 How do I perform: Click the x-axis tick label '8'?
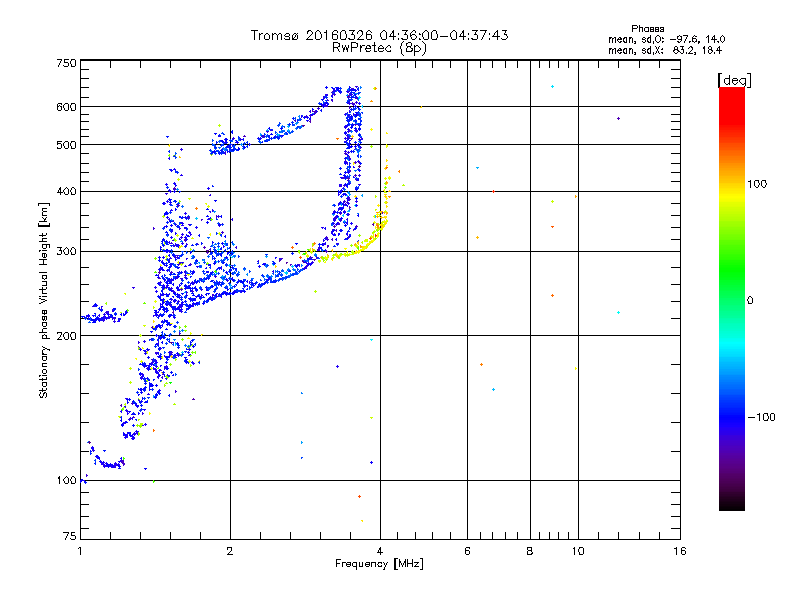pos(530,551)
